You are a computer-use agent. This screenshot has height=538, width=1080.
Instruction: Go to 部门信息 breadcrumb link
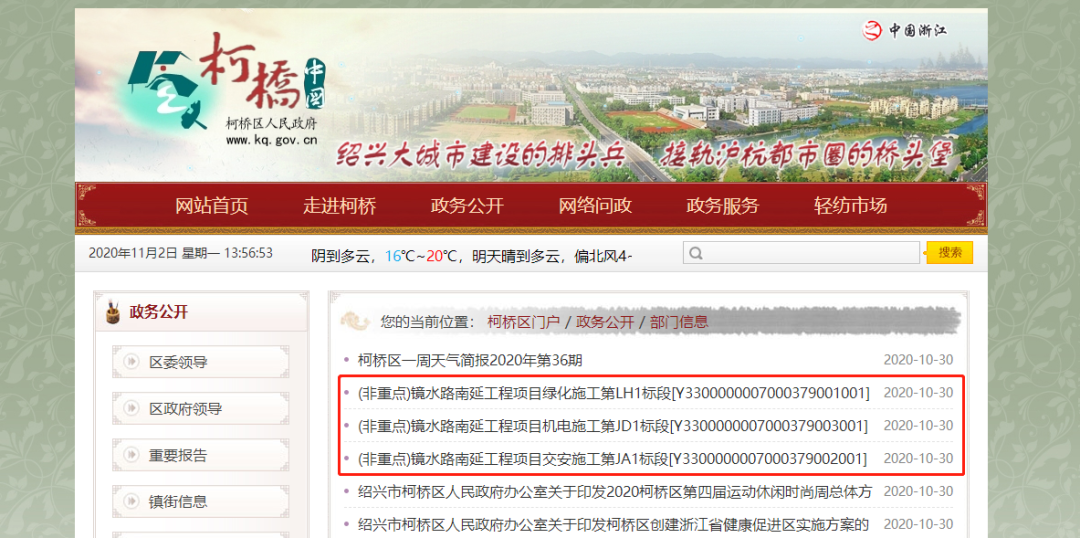tap(679, 322)
